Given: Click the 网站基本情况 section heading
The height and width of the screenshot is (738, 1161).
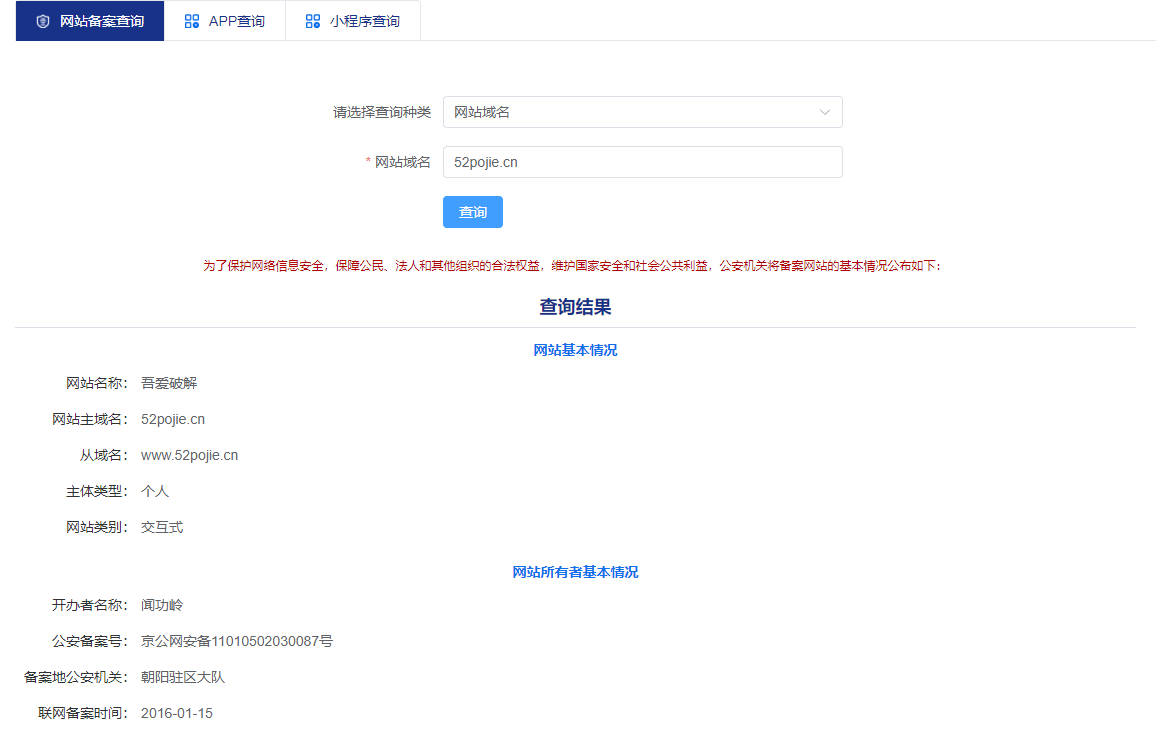Looking at the screenshot, I should tap(575, 350).
